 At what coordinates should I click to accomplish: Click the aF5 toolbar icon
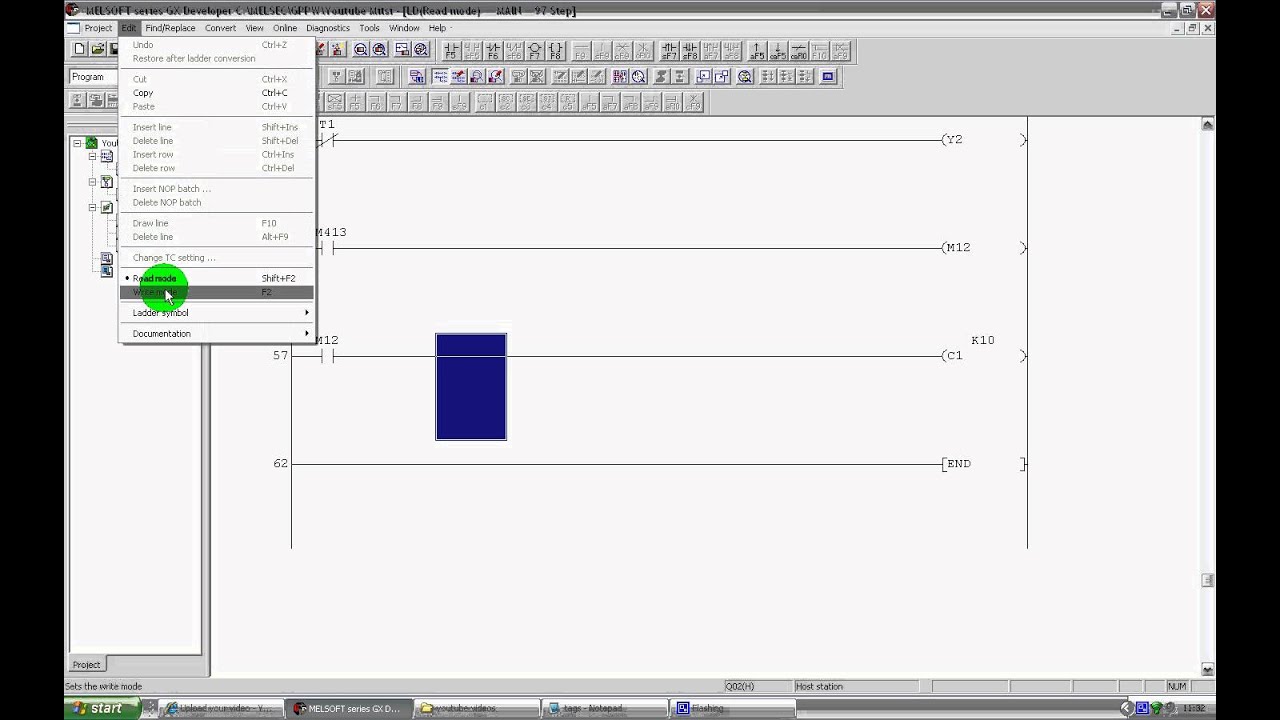tap(757, 50)
